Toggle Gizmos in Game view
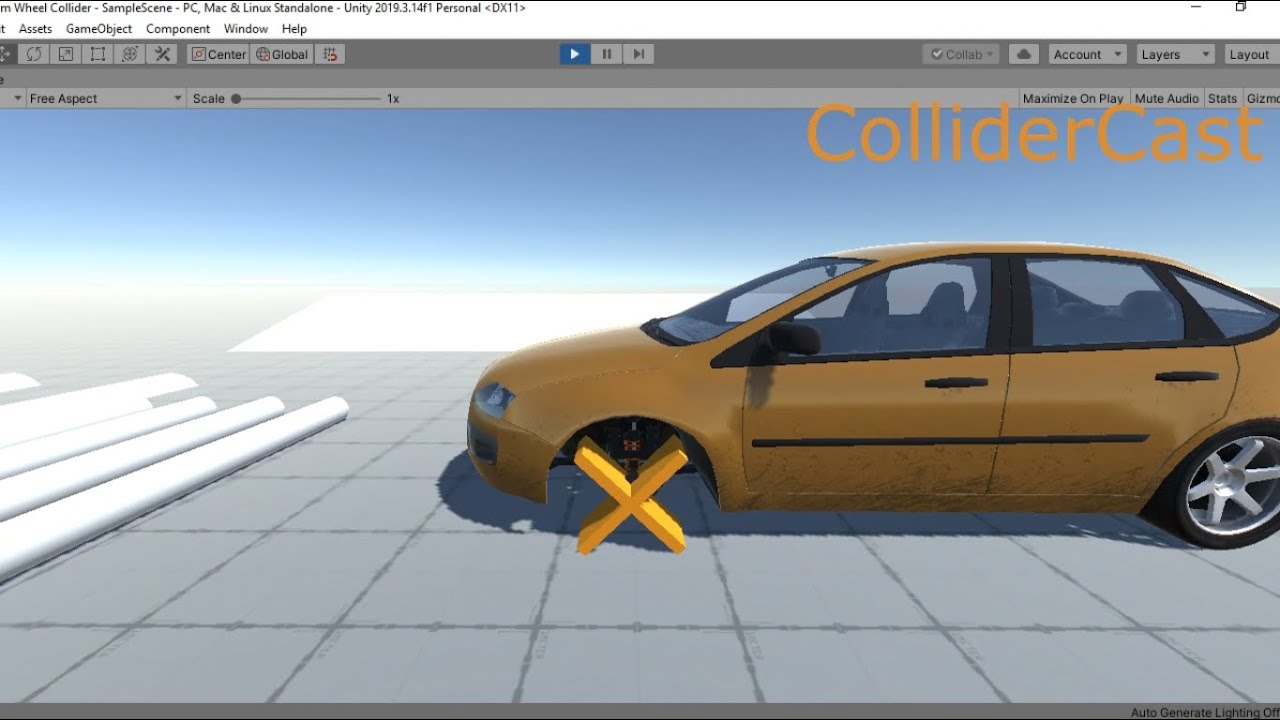The image size is (1280, 720). [1262, 98]
